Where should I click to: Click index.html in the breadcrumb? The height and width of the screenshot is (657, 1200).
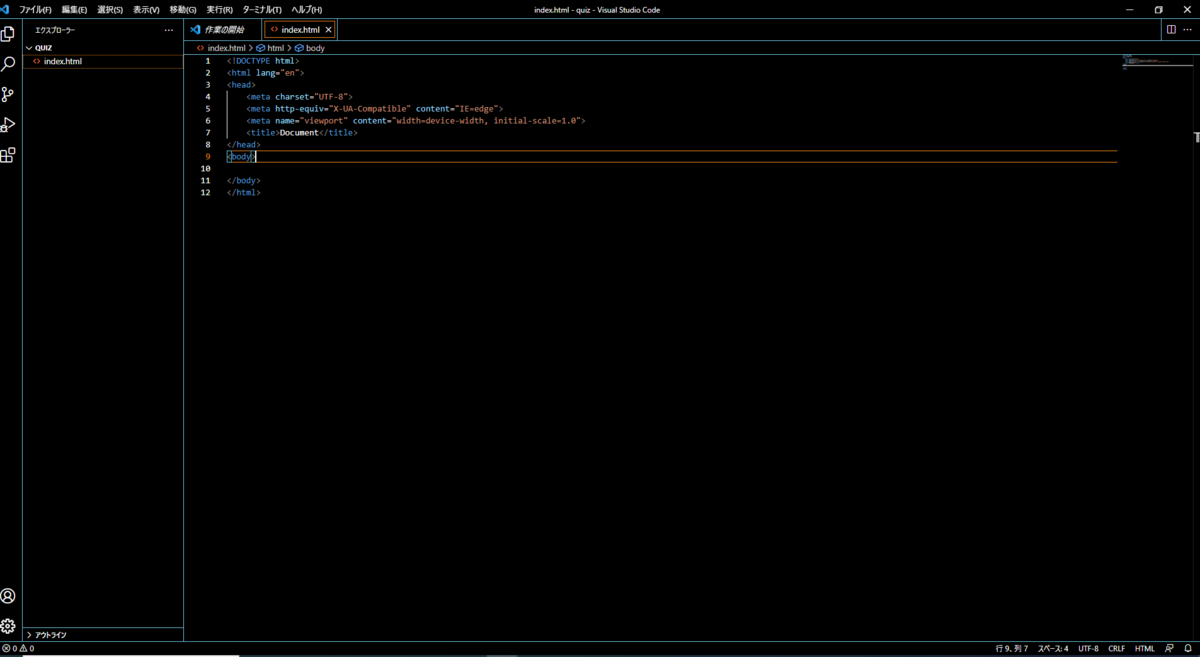226,48
